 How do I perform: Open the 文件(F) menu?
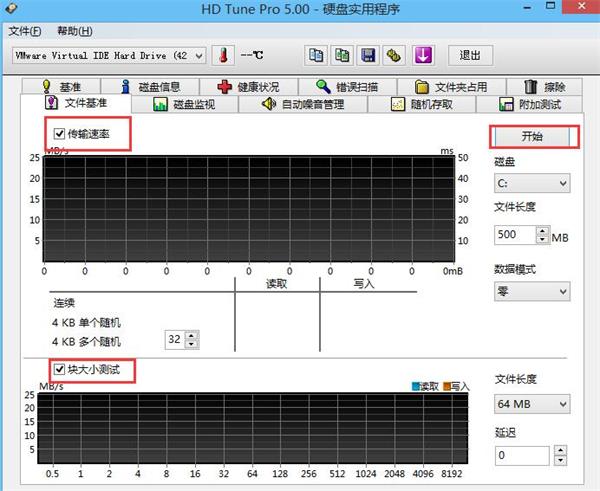click(25, 31)
